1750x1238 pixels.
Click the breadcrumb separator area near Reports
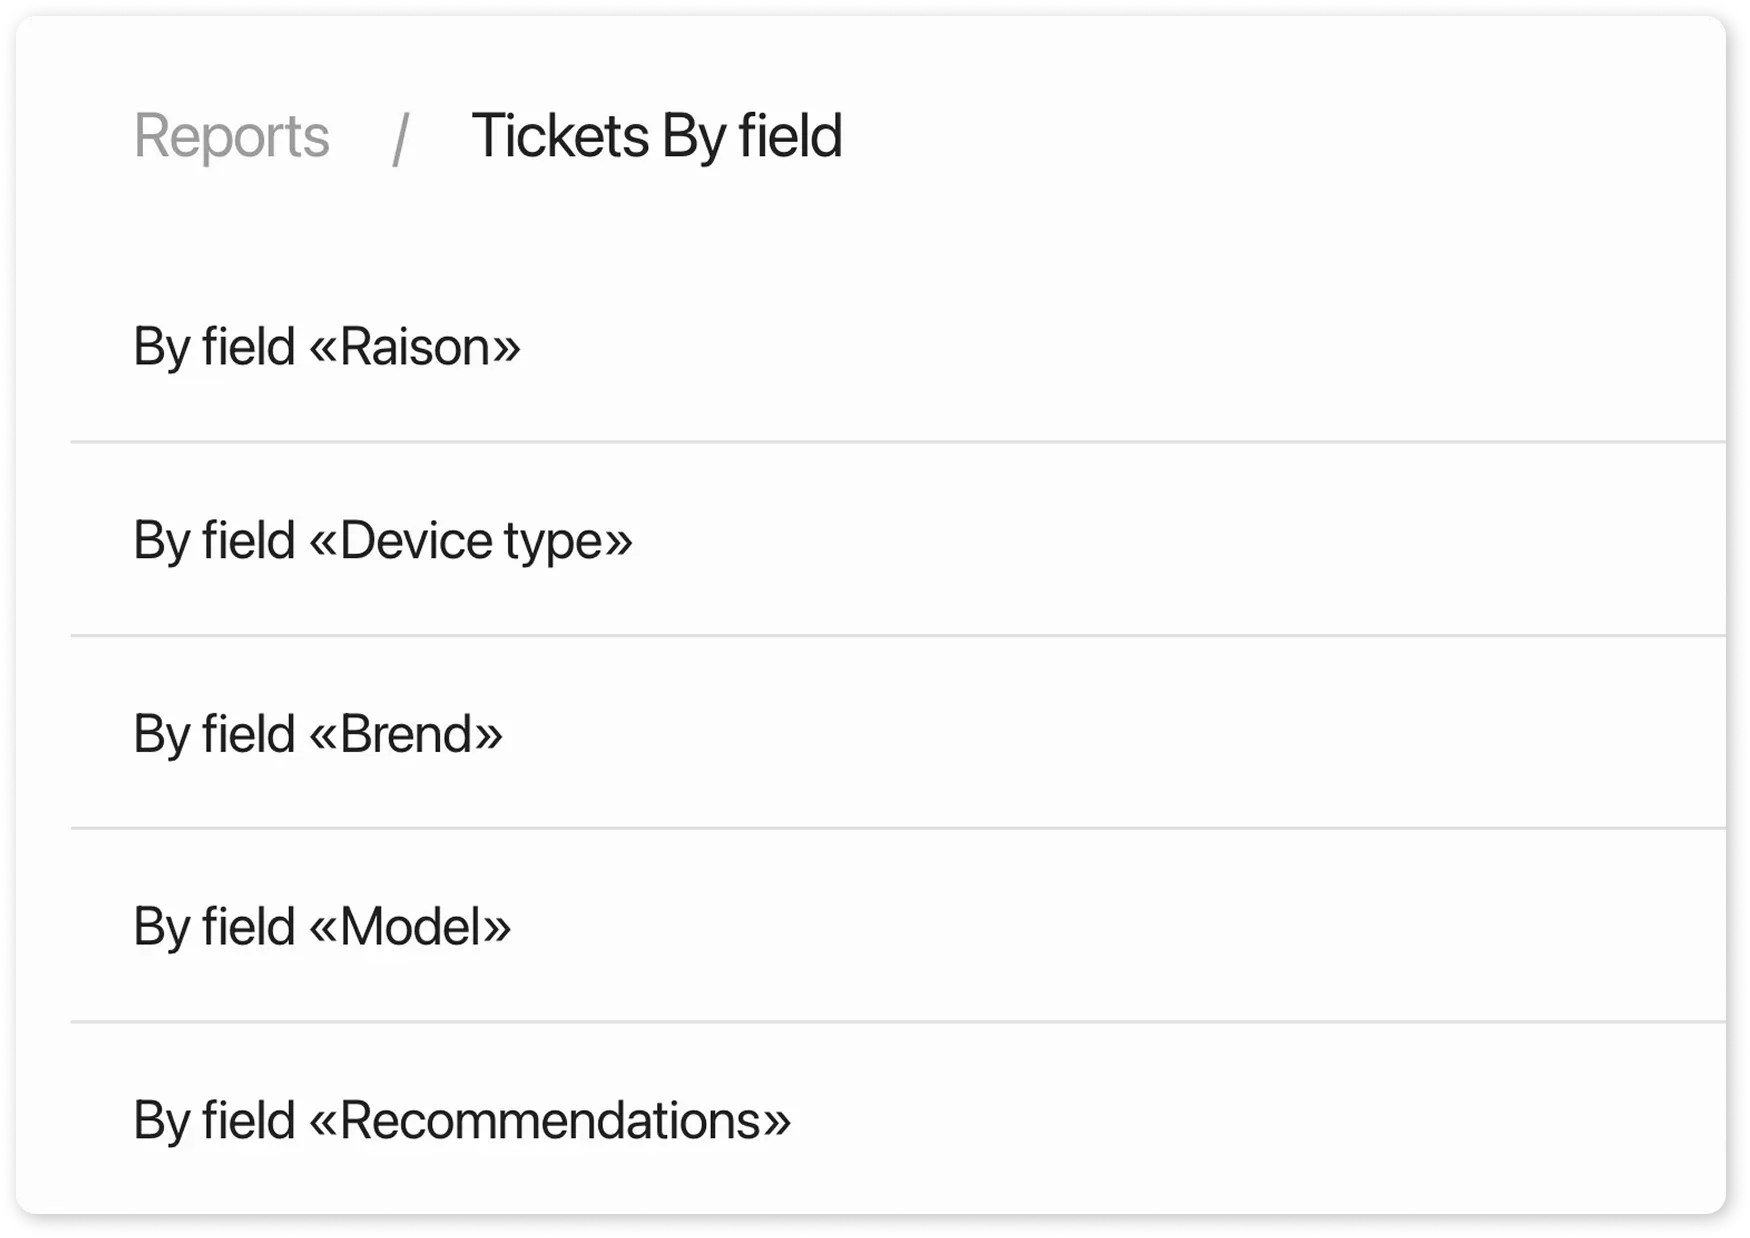(x=401, y=136)
